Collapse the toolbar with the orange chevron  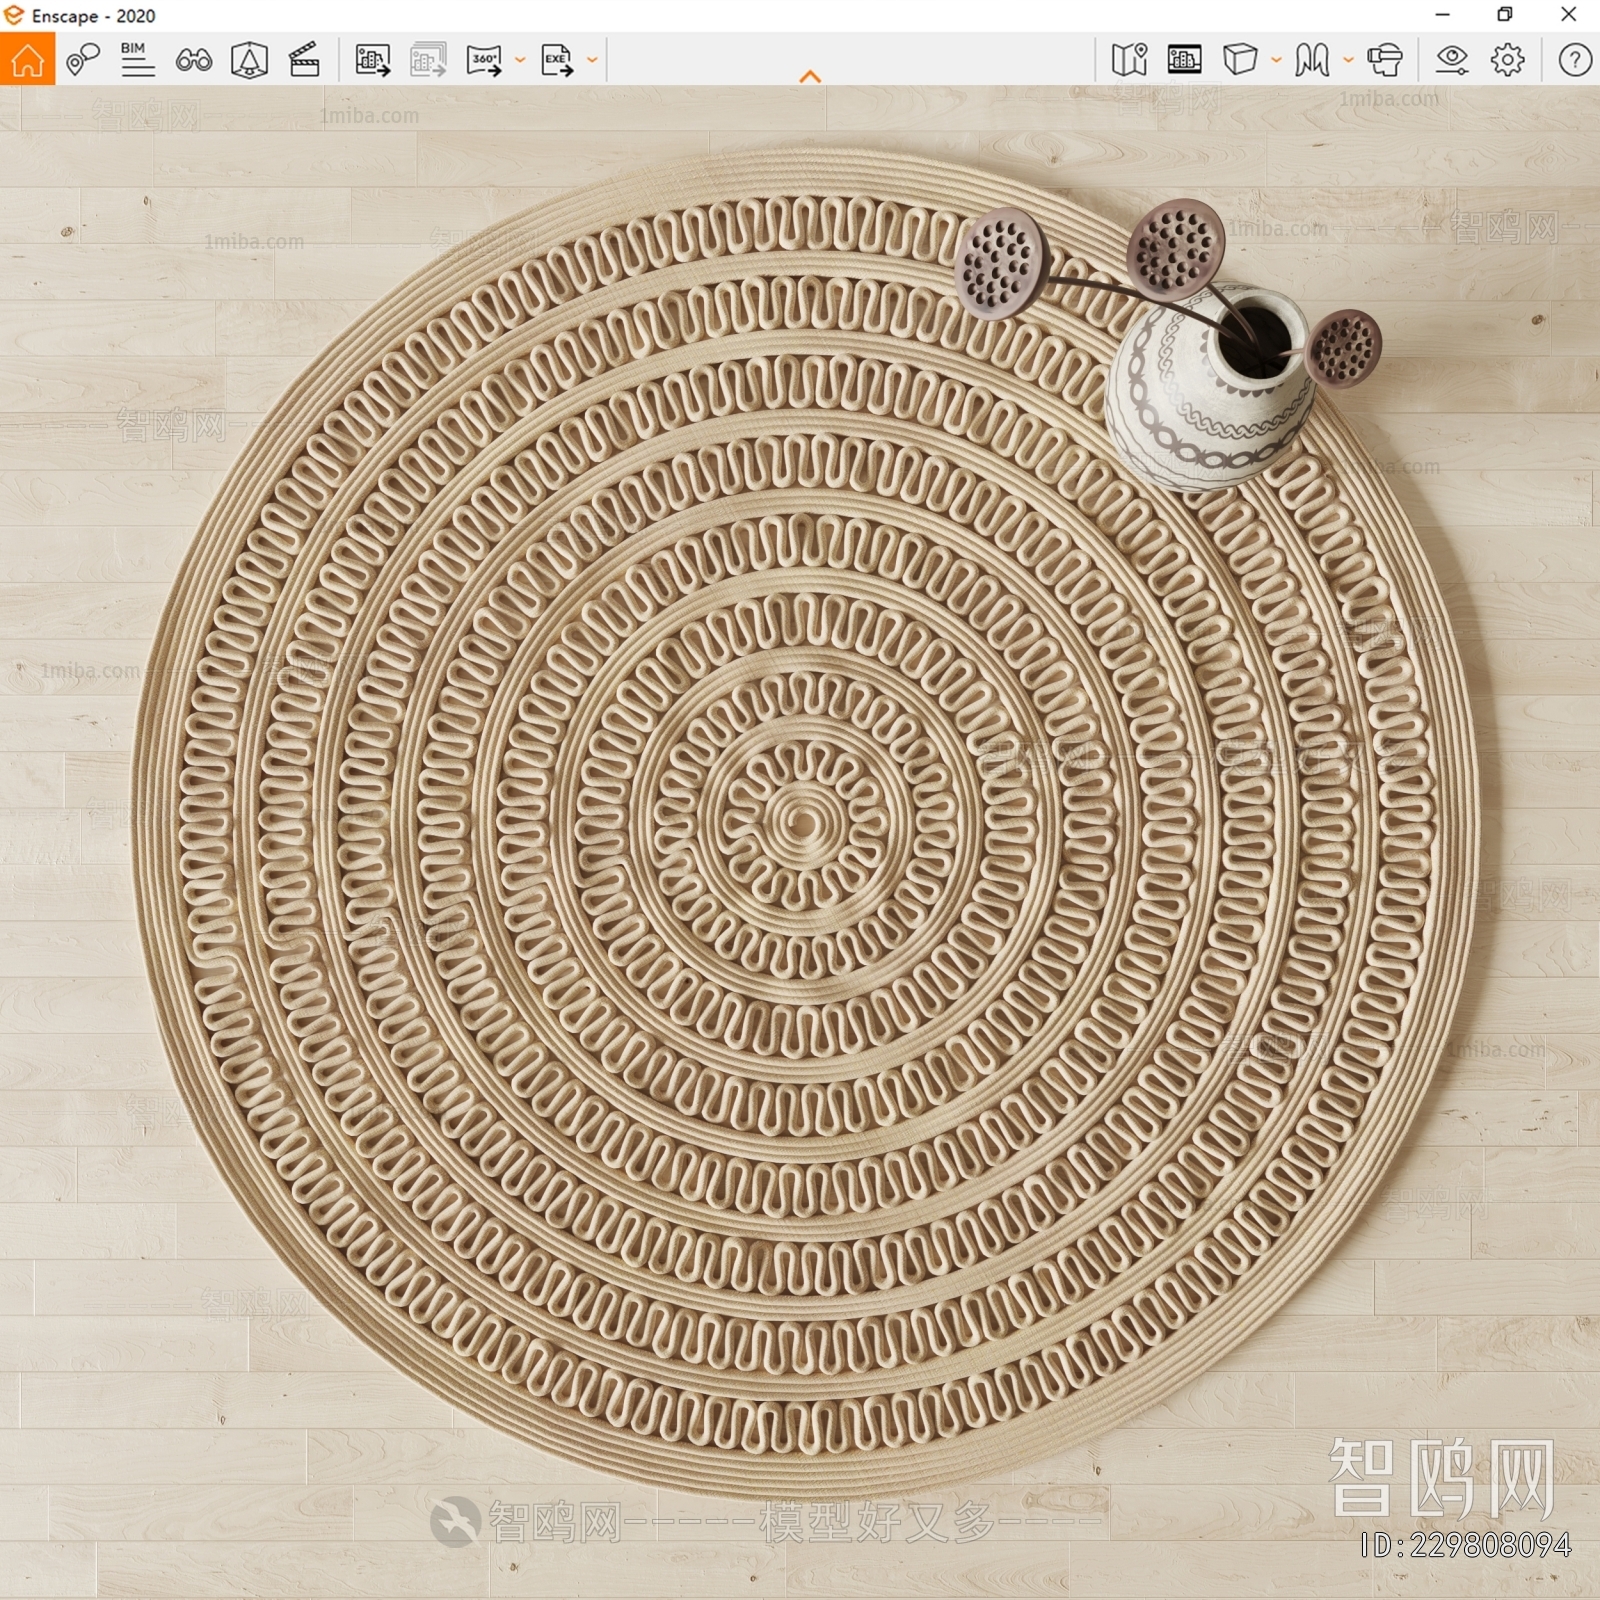(810, 76)
